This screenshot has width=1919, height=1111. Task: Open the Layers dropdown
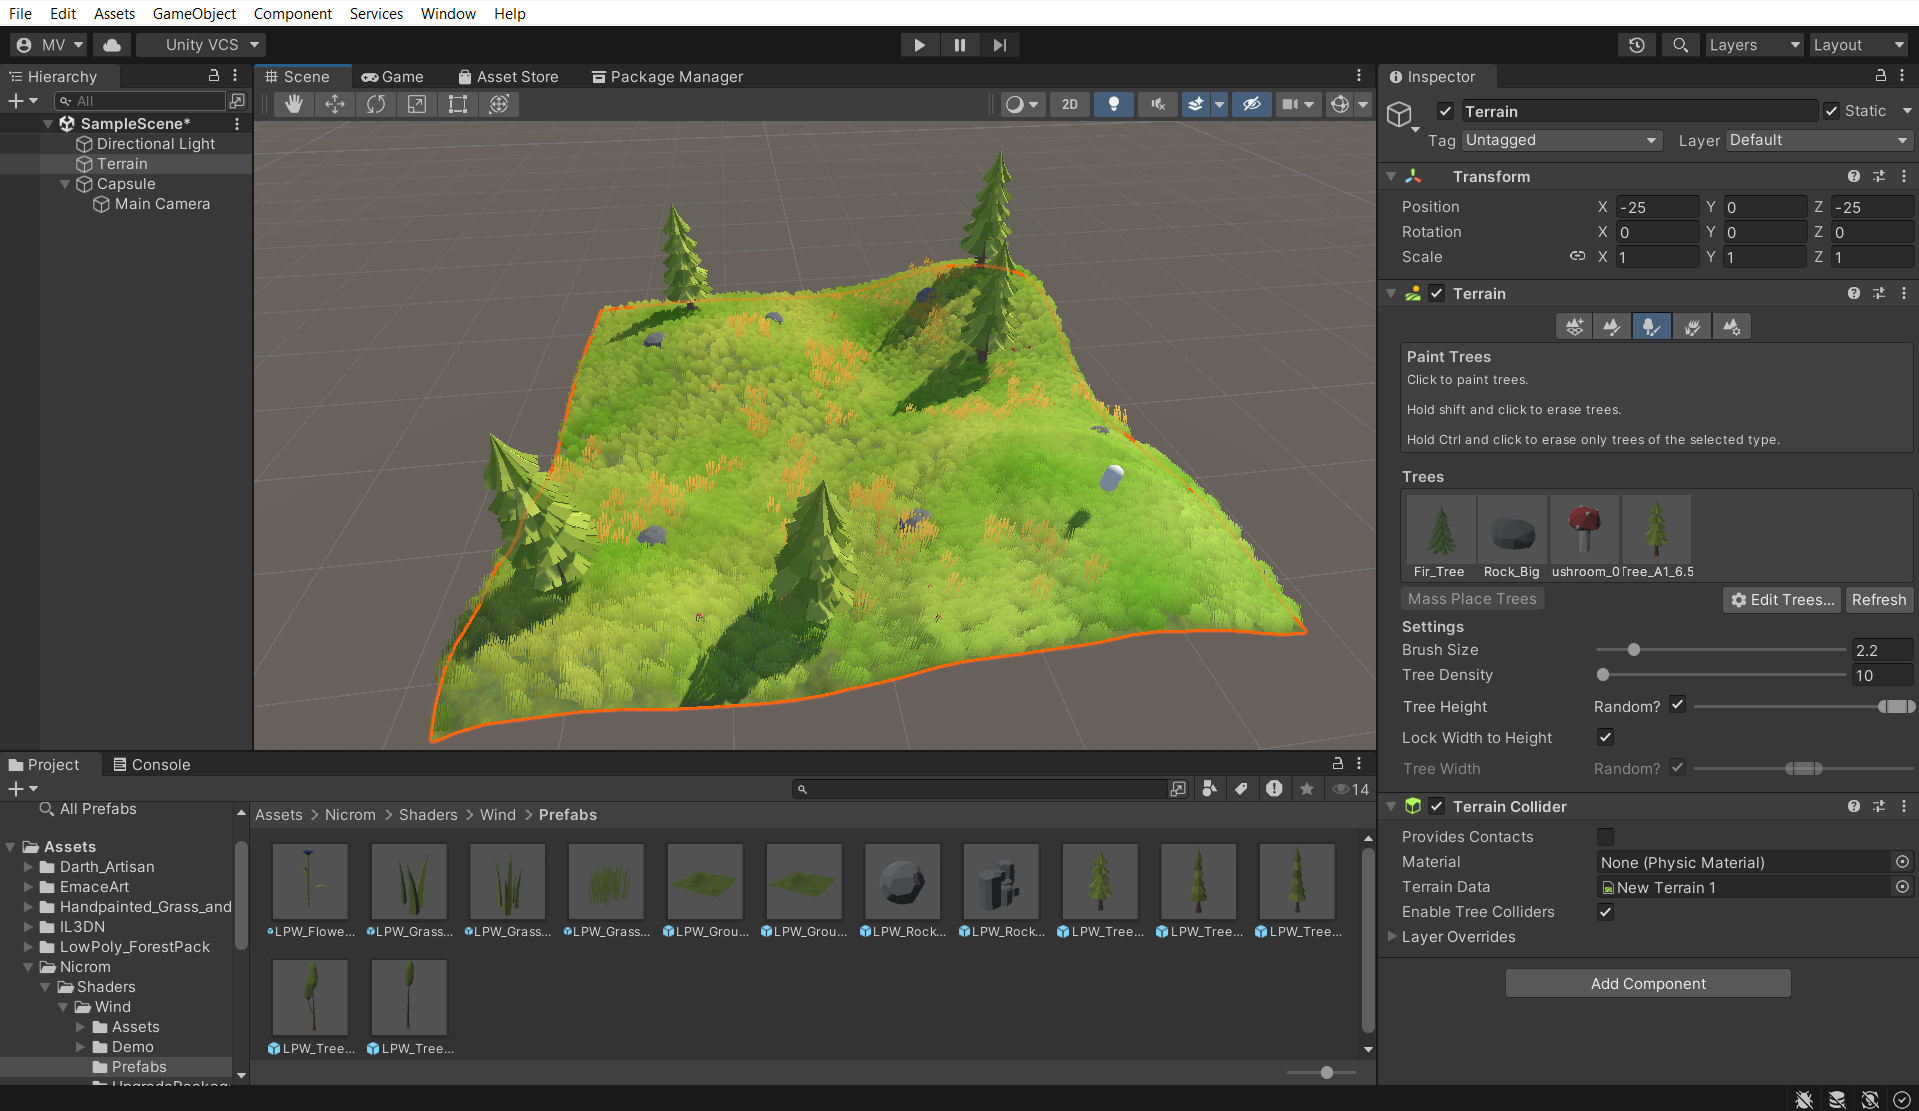point(1753,45)
